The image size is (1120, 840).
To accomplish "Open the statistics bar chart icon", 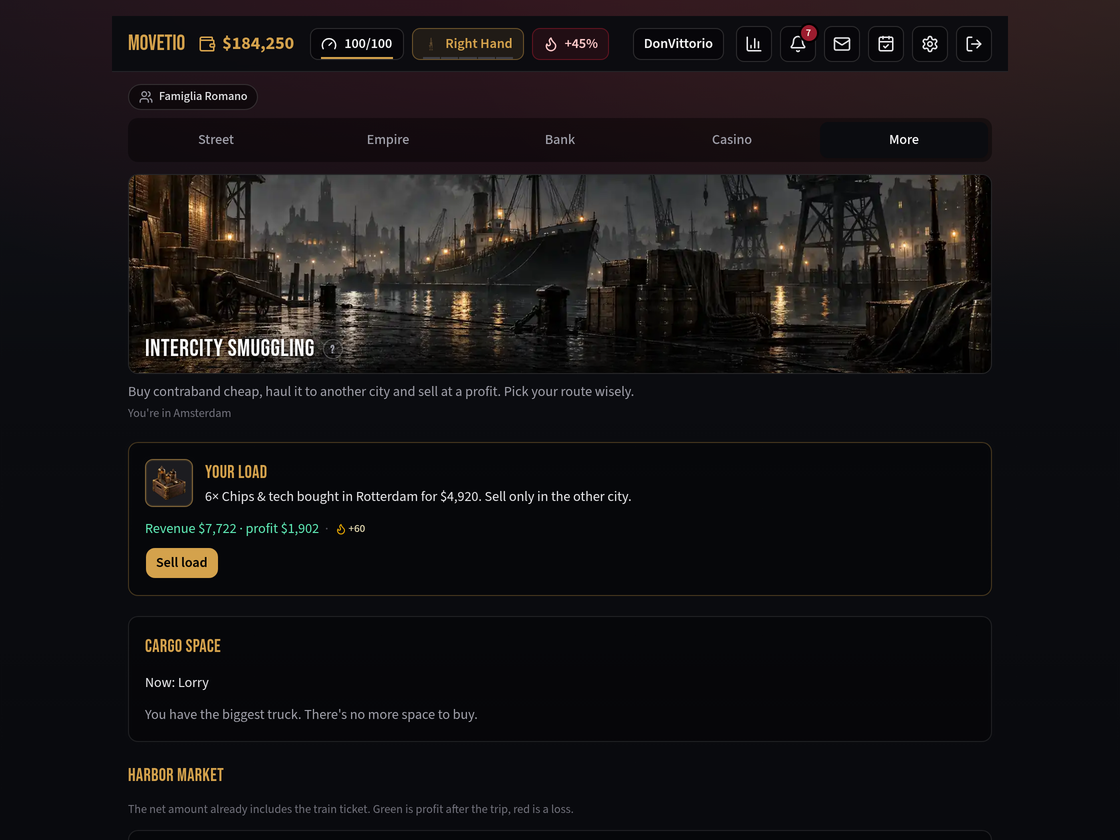I will [x=754, y=44].
